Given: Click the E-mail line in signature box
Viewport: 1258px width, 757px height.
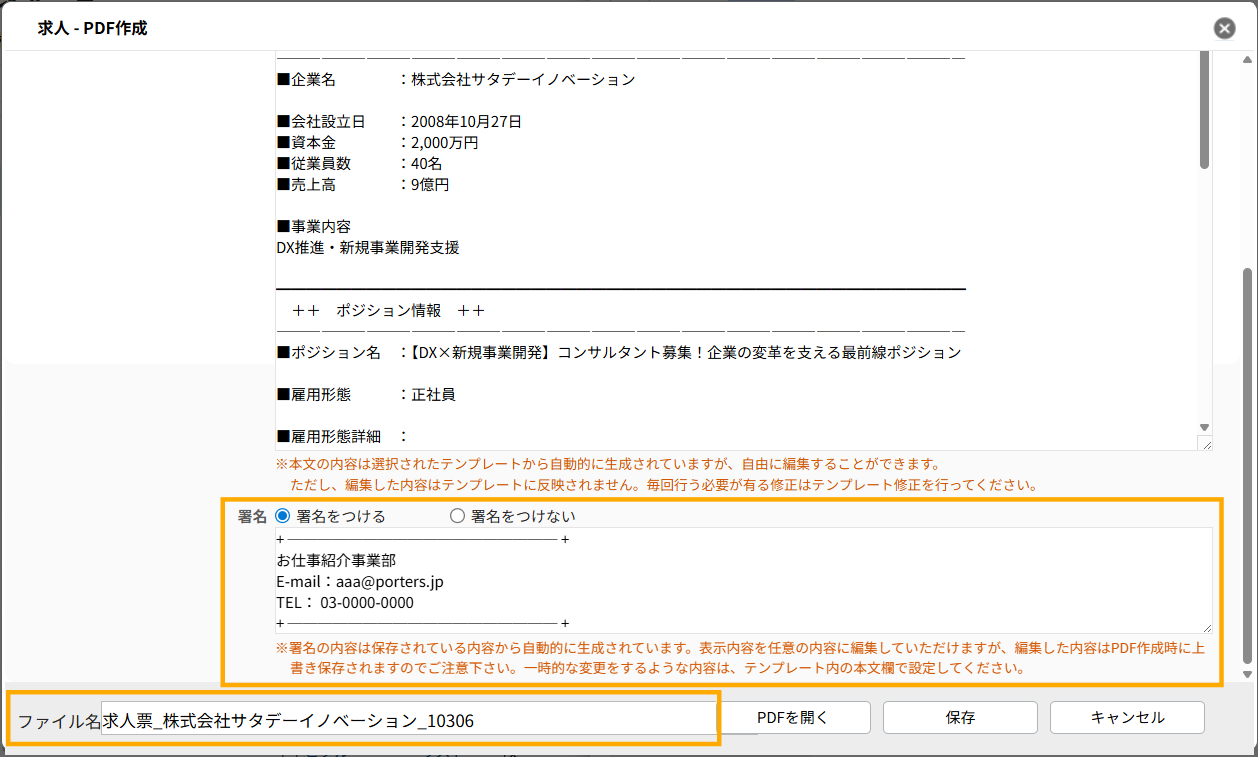Looking at the screenshot, I should (360, 581).
